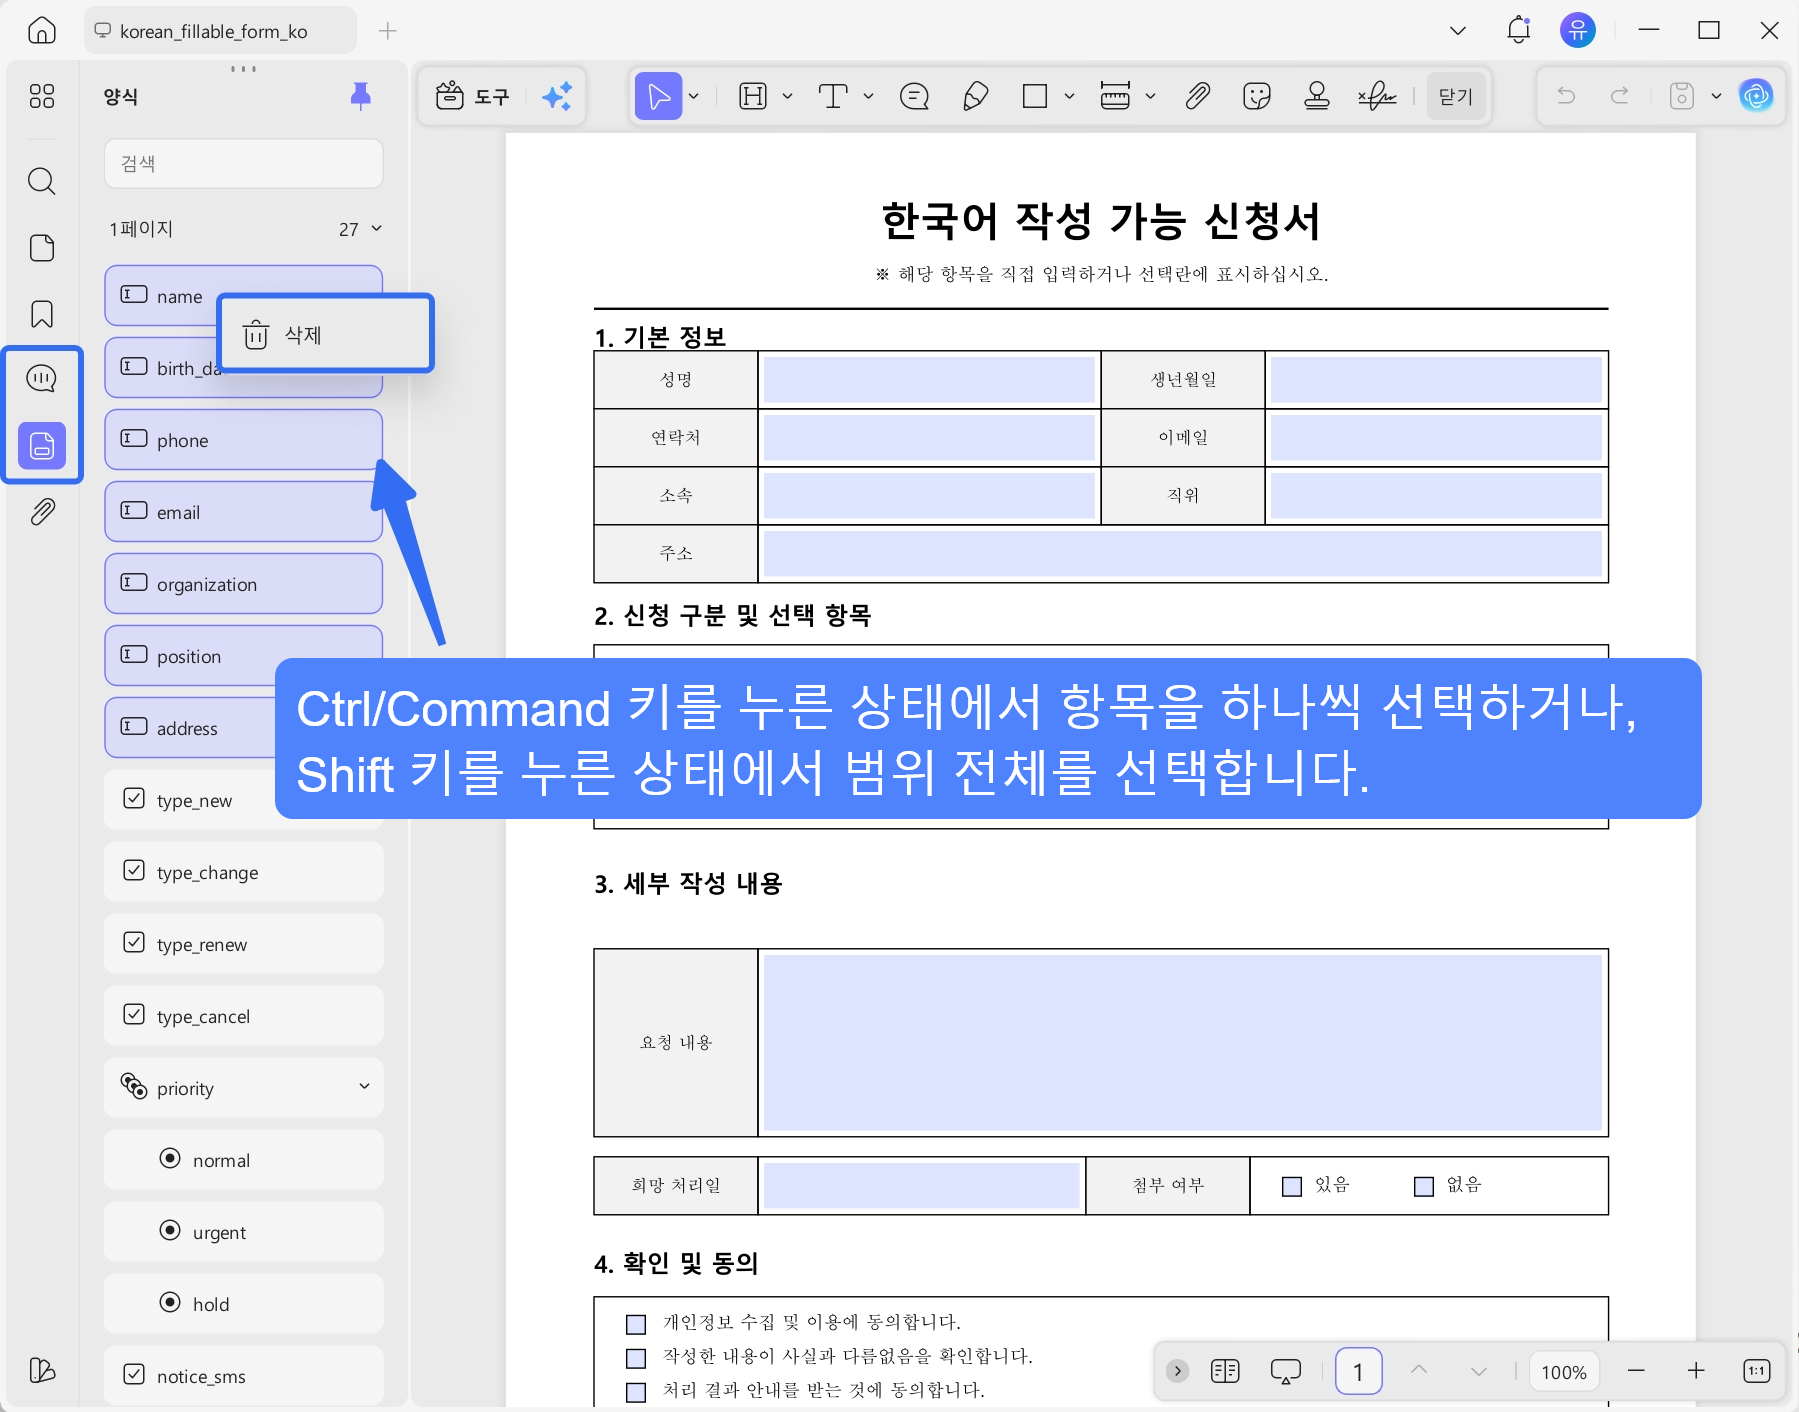Image resolution: width=1799 pixels, height=1412 pixels.
Task: Select the pencil drawing tool
Action: [x=975, y=96]
